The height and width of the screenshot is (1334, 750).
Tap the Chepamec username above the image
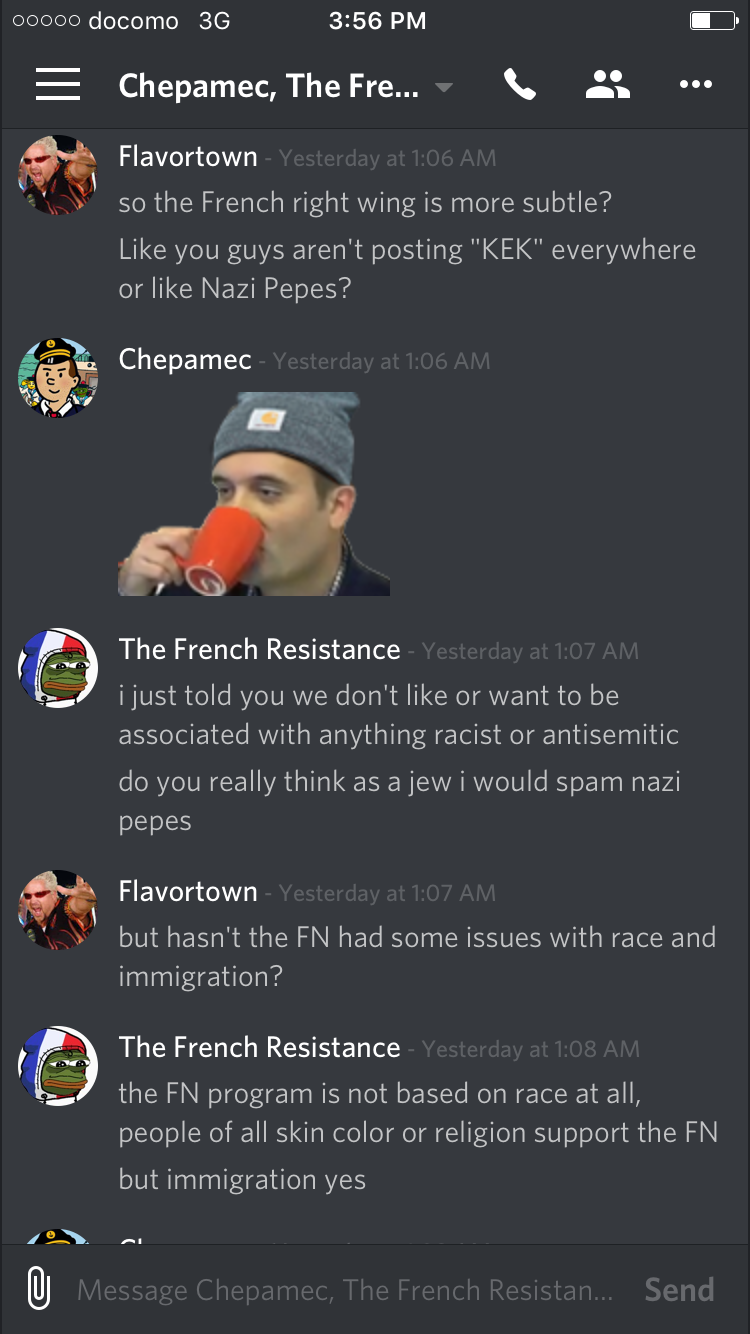(x=185, y=360)
